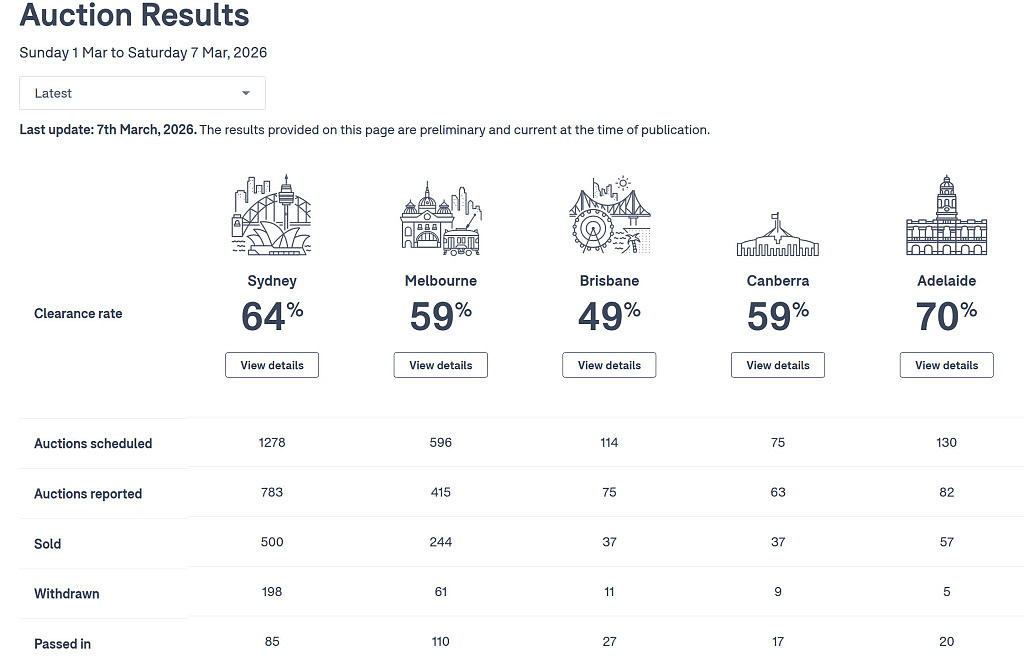The image size is (1024, 671).
Task: Click Sydney's sold count of 500
Action: pos(272,542)
